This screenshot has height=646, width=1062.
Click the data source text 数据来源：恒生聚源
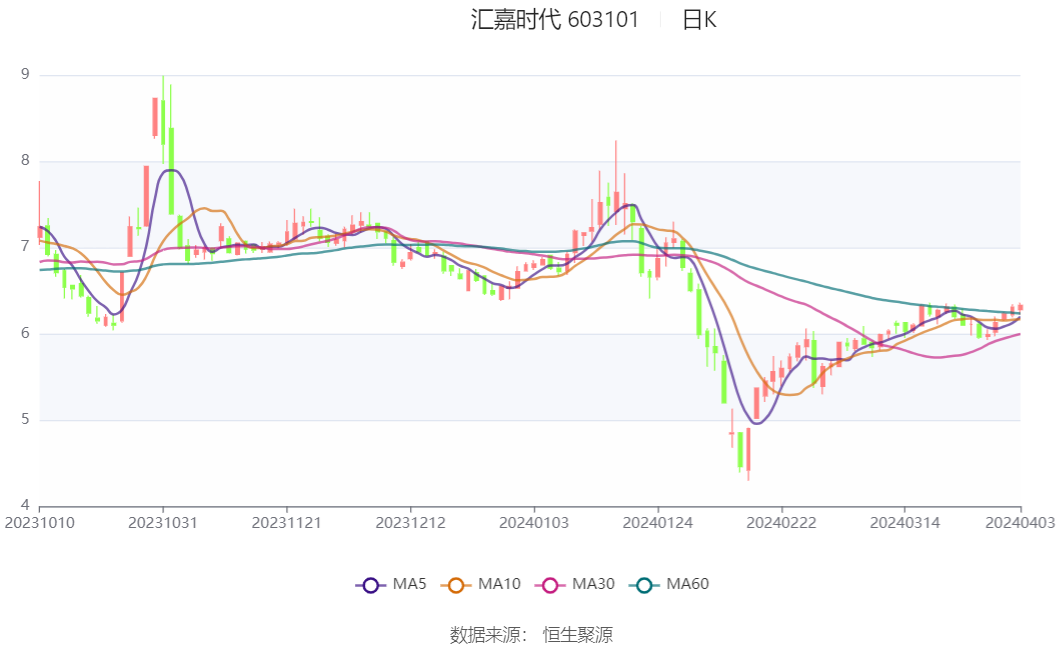tap(531, 634)
